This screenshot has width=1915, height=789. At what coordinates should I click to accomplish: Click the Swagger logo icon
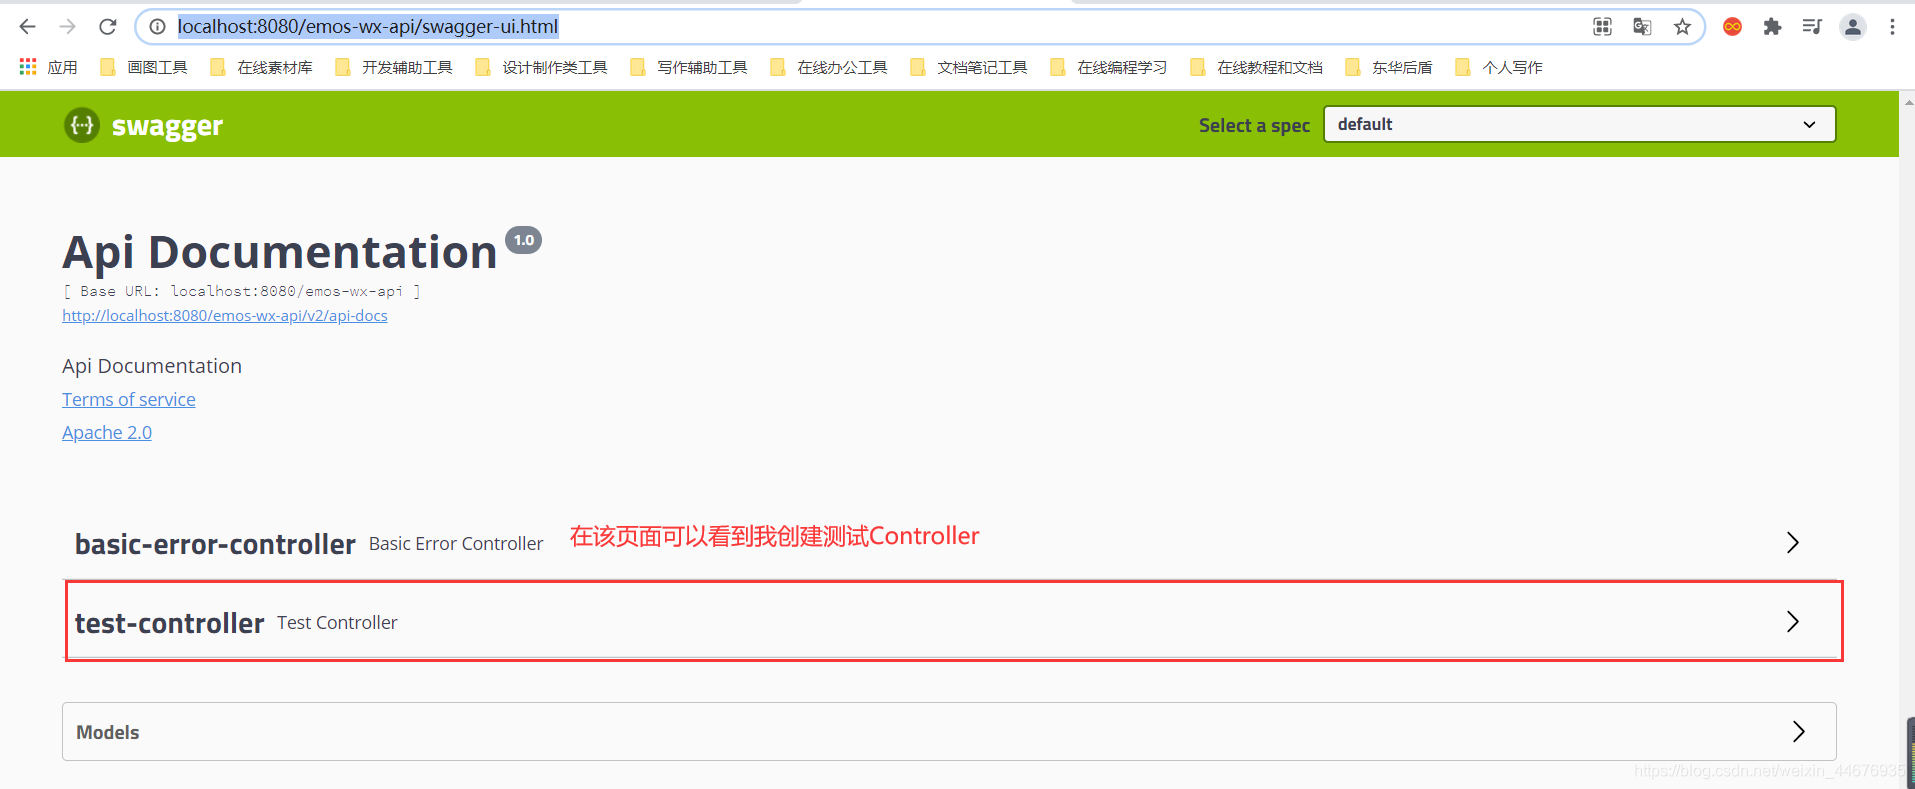pos(82,125)
